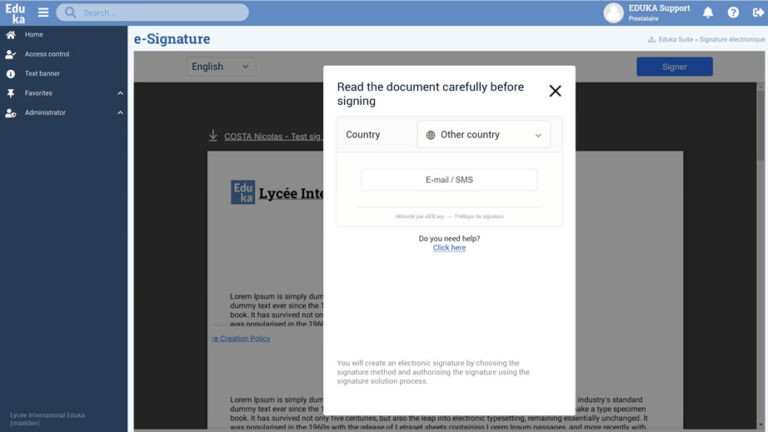Open the help question mark icon

[733, 13]
